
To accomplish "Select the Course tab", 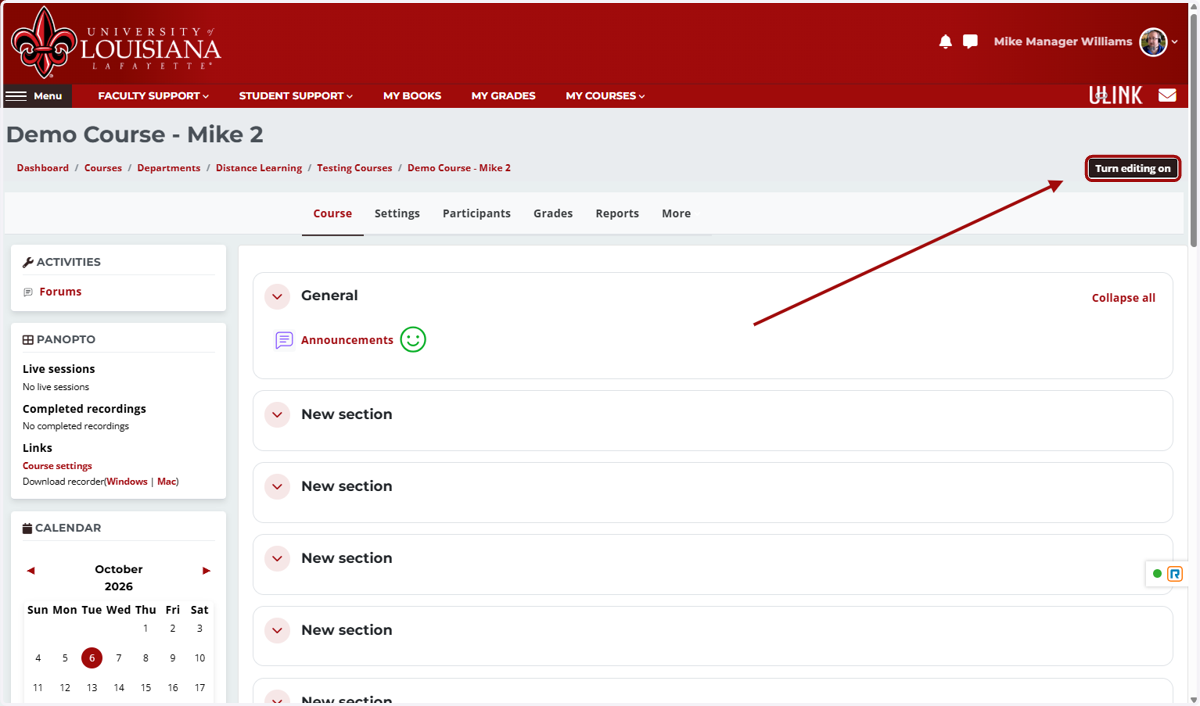I will tap(333, 213).
